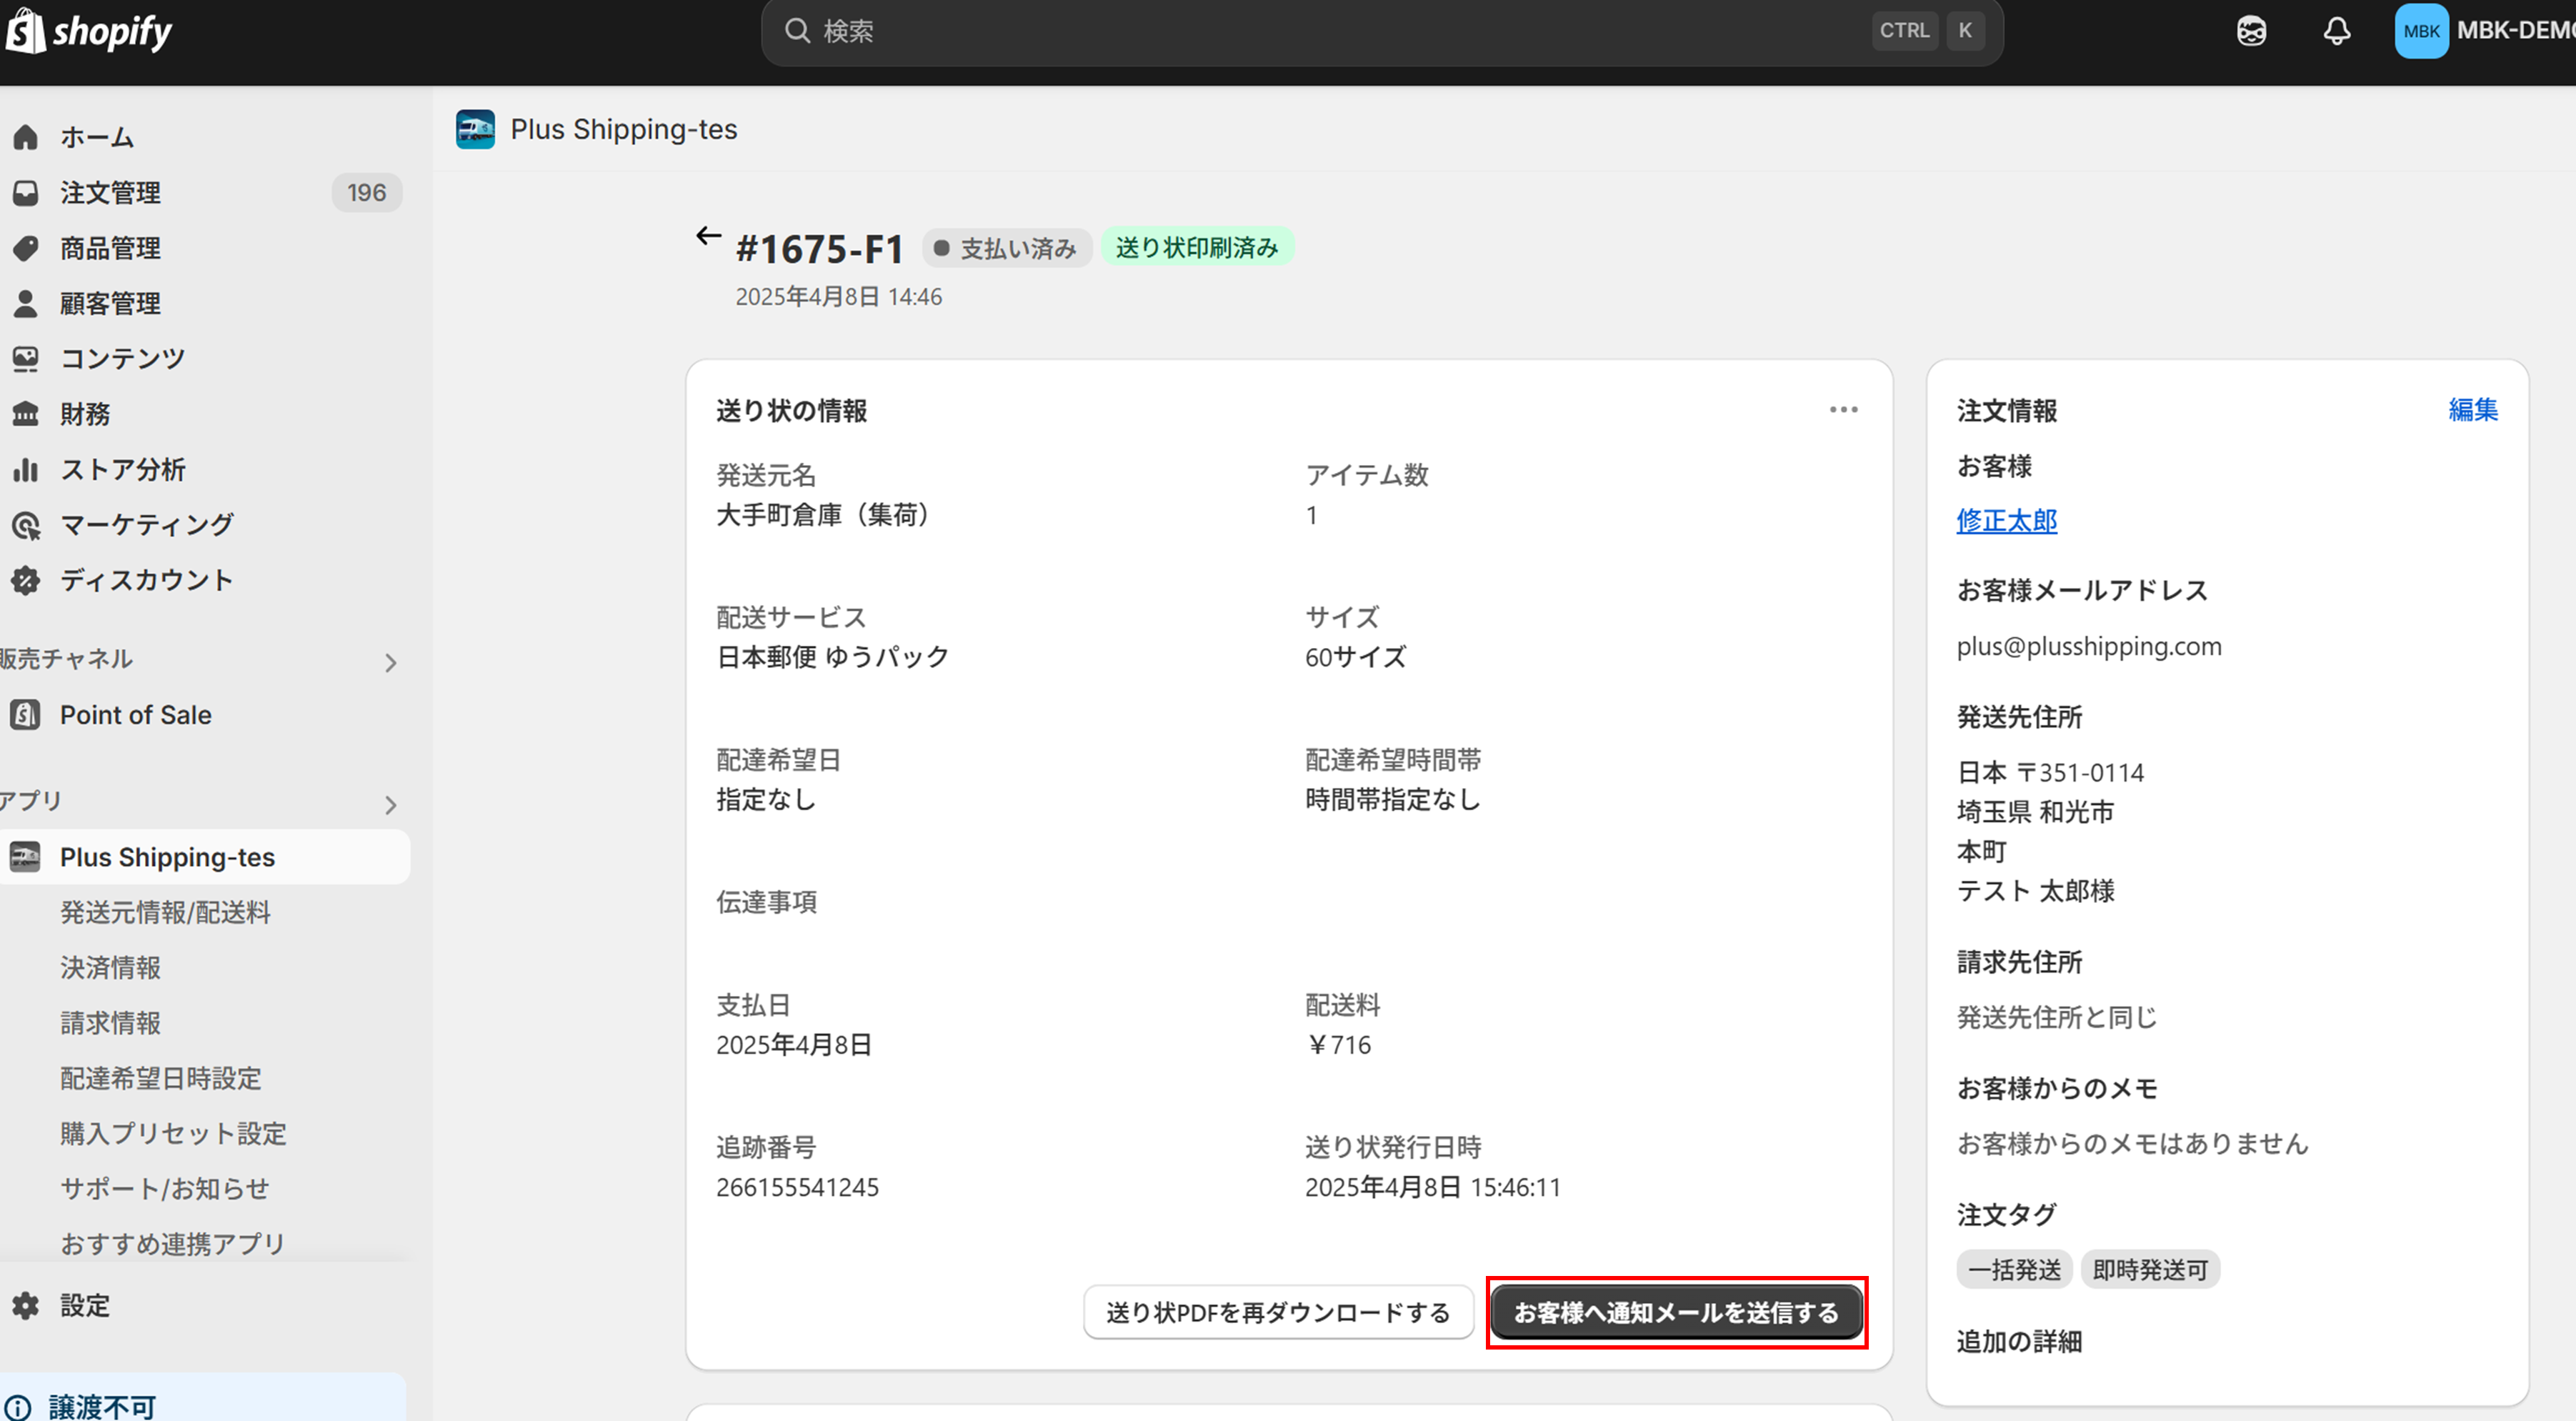
Task: Open the notifications bell
Action: click(x=2336, y=31)
